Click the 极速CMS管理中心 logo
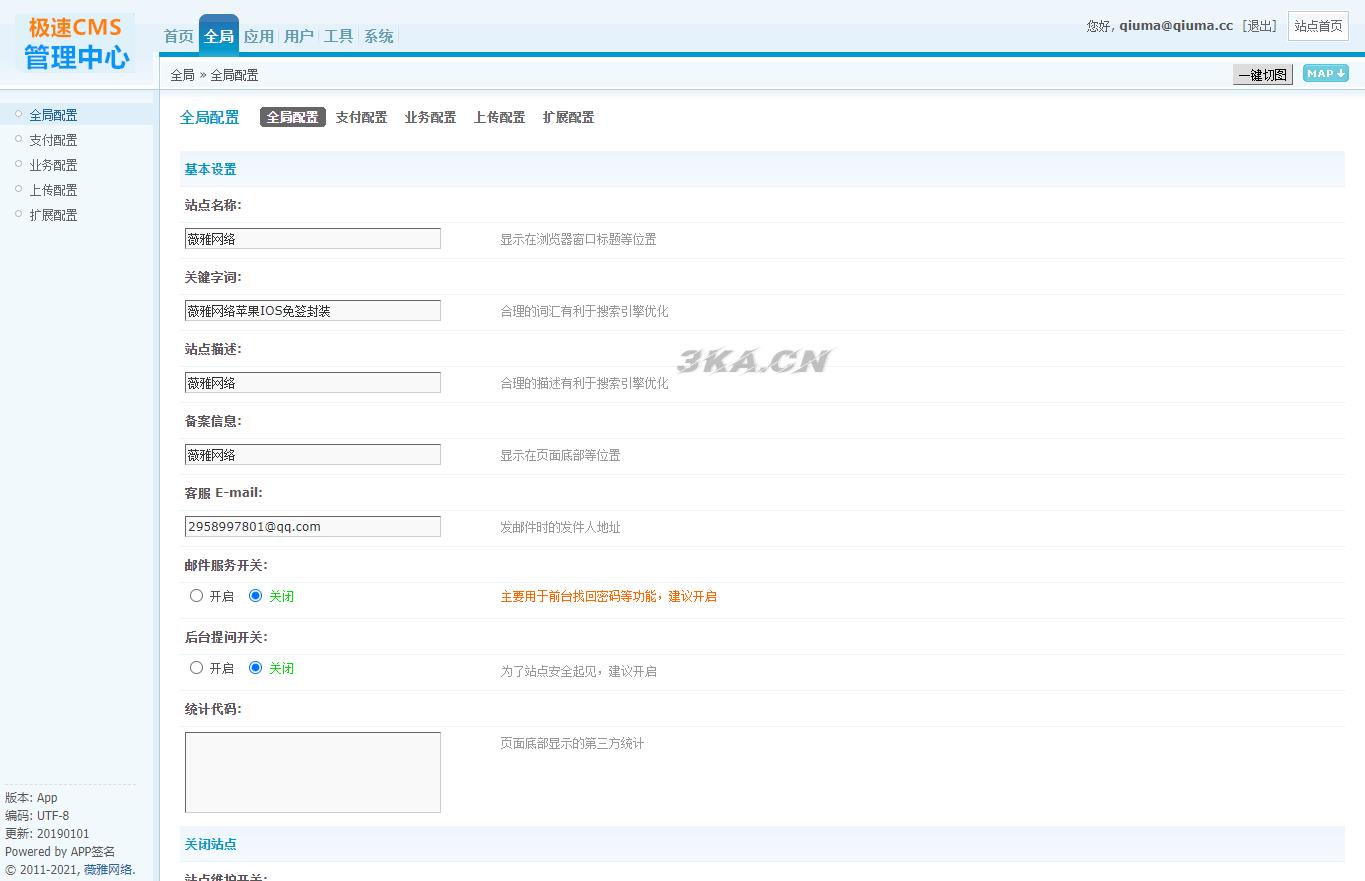Screen dimensions: 1365x881 click(x=76, y=43)
